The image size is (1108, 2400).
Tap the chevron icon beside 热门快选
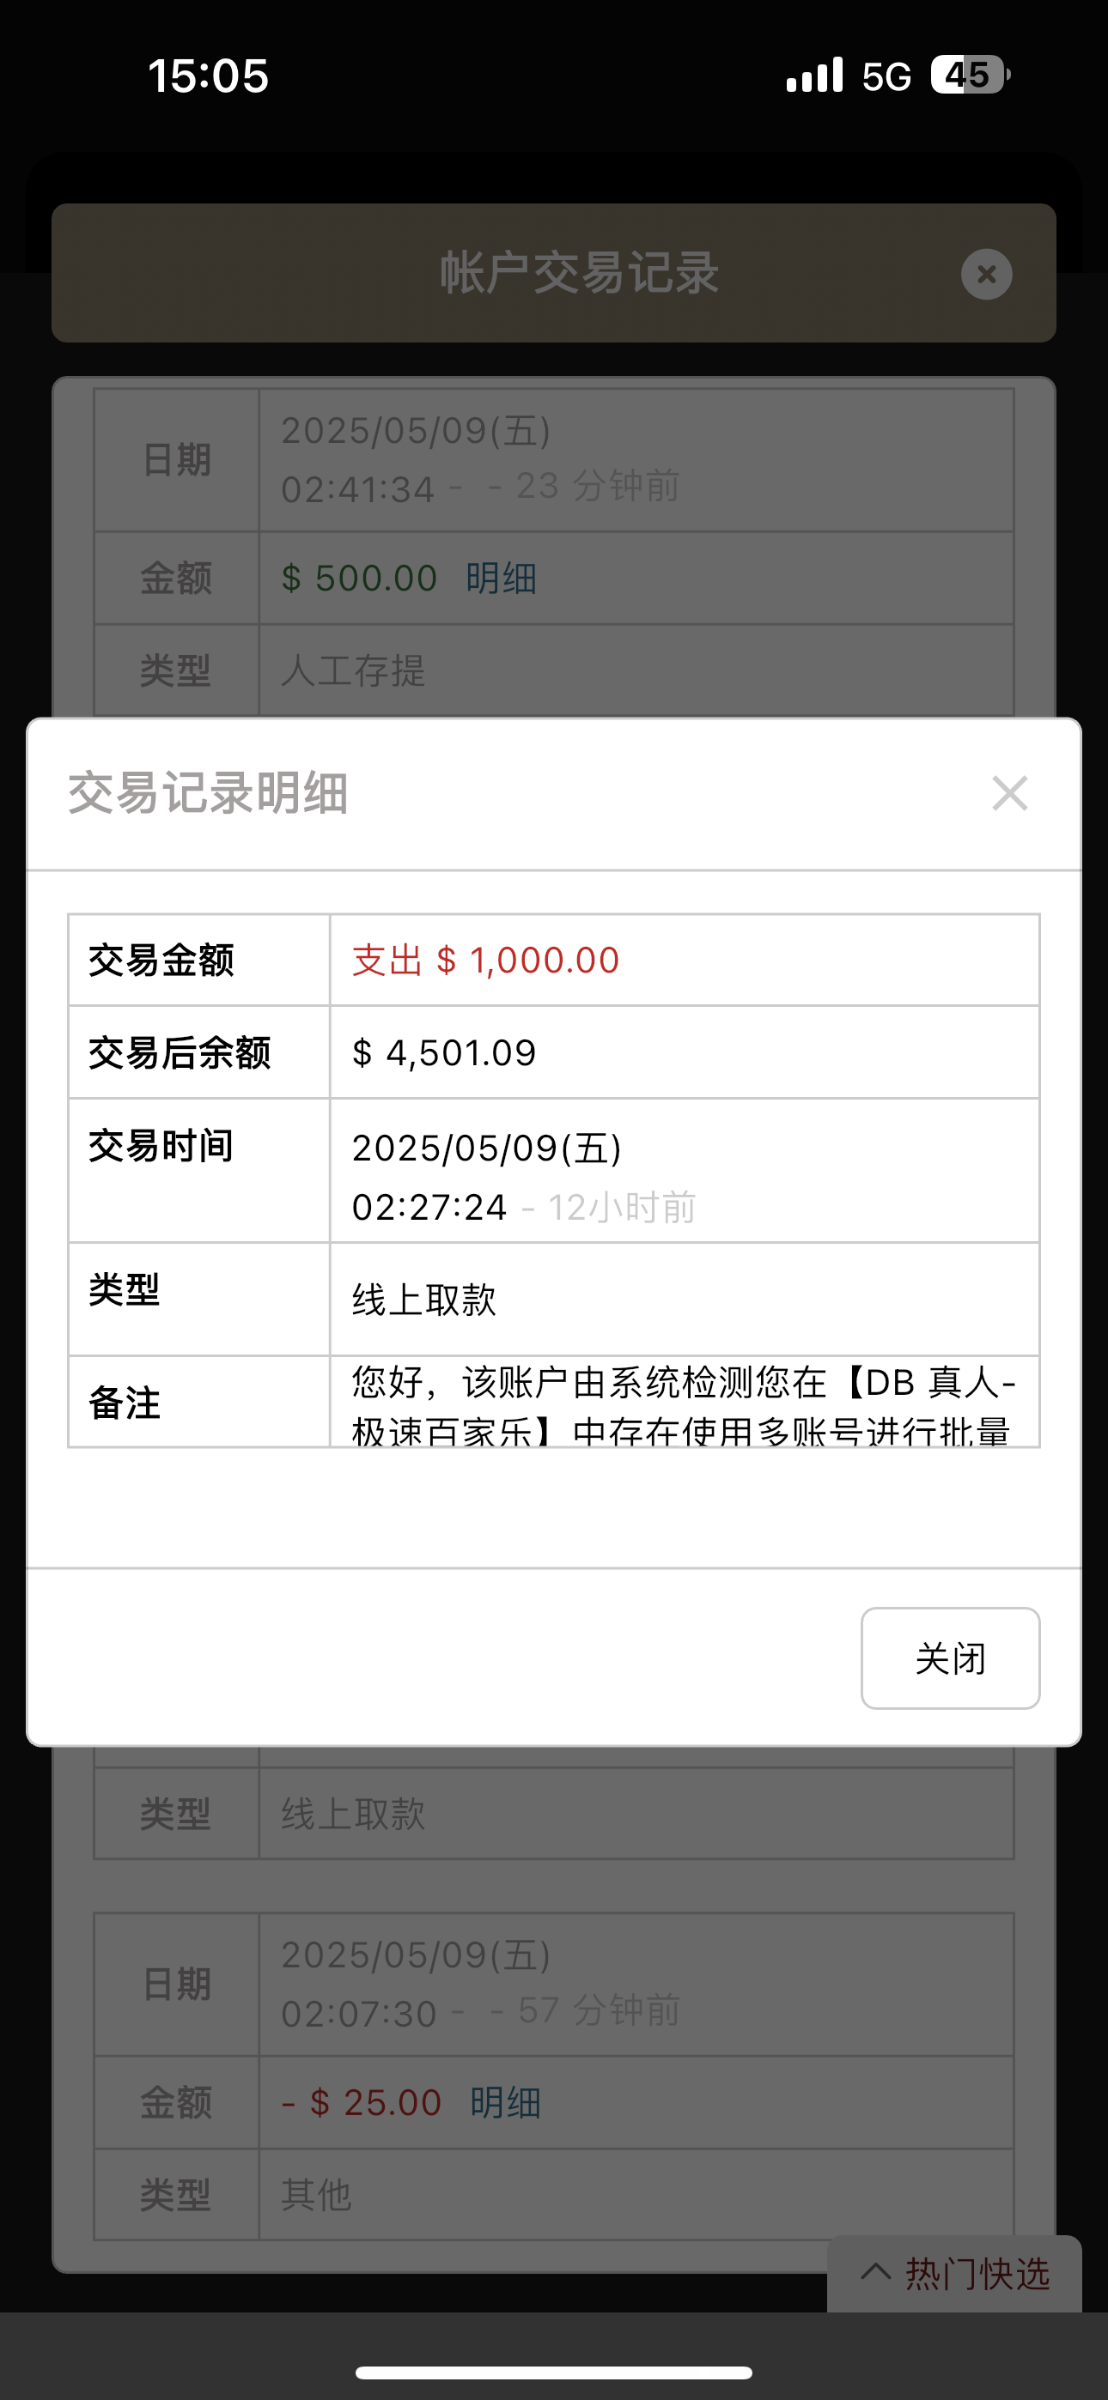(x=876, y=2272)
